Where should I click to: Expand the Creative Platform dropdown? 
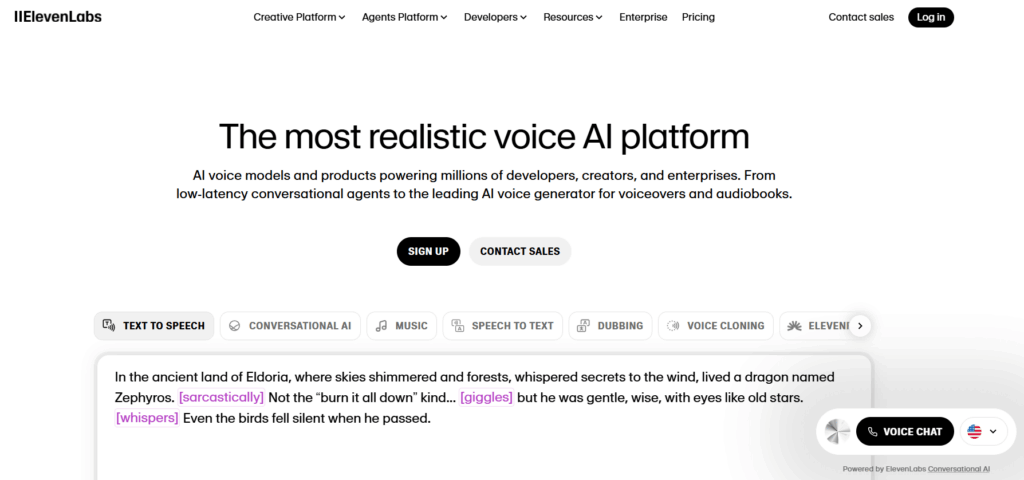[x=299, y=17]
